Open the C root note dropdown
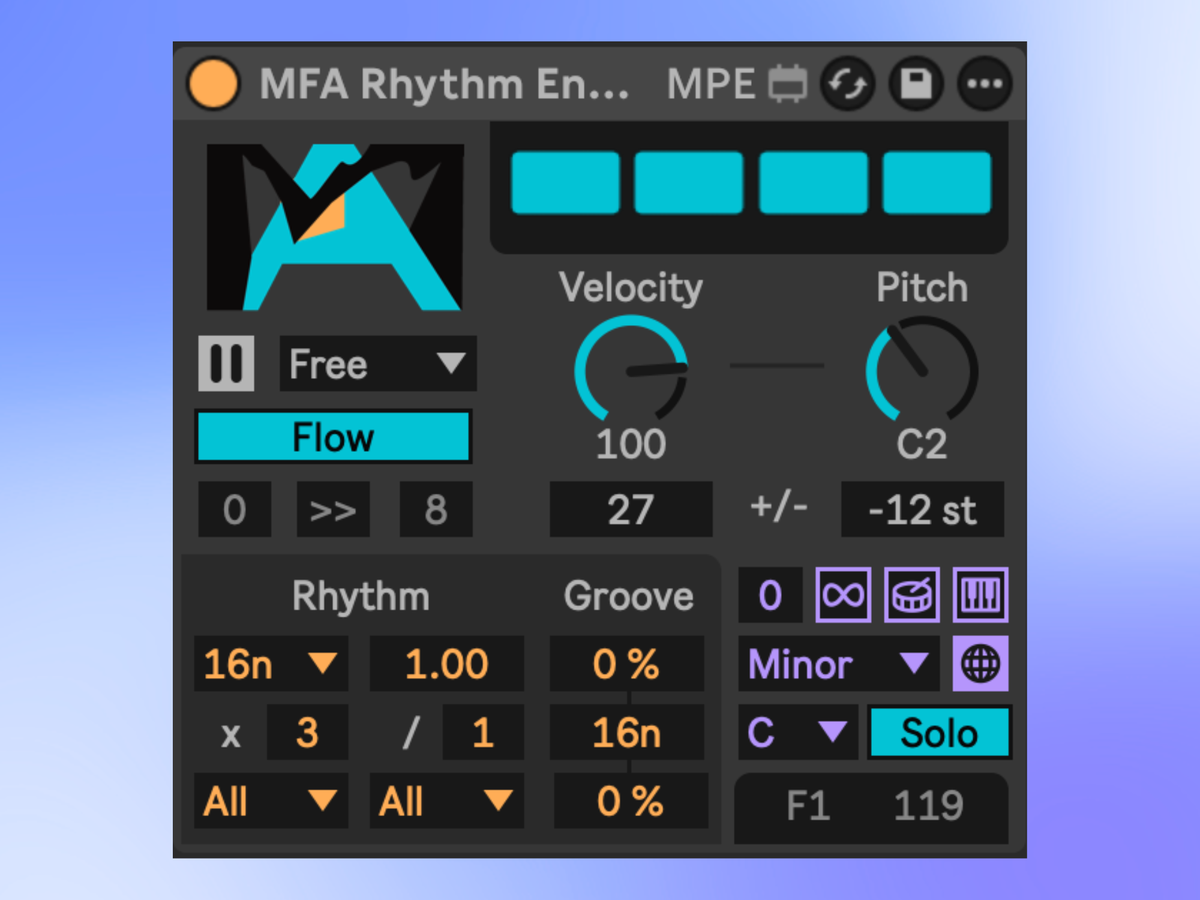The width and height of the screenshot is (1200, 900). (x=798, y=733)
